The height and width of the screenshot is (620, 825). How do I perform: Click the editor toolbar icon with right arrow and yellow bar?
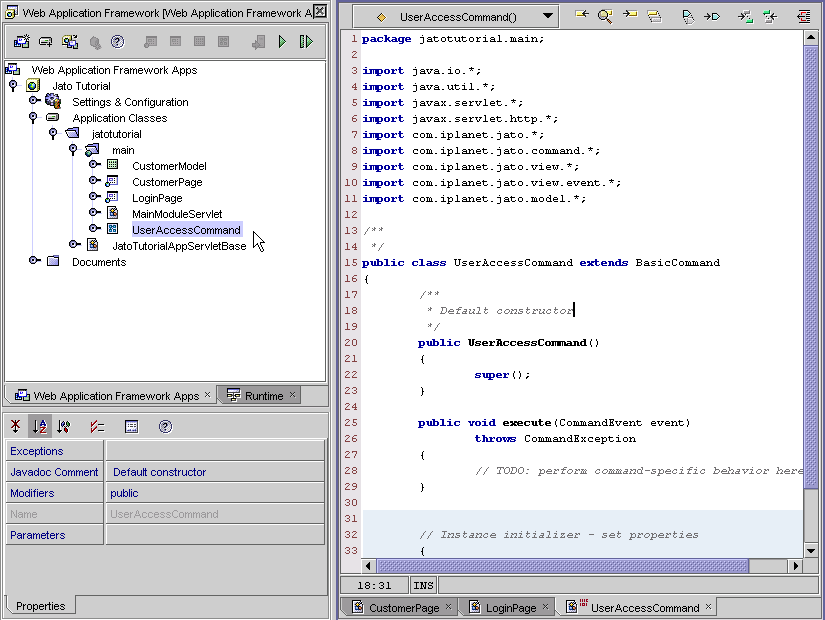(629, 15)
